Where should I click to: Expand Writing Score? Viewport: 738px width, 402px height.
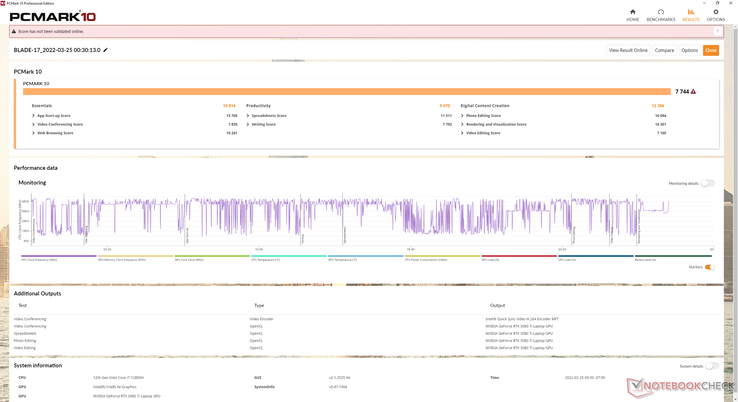pos(248,124)
